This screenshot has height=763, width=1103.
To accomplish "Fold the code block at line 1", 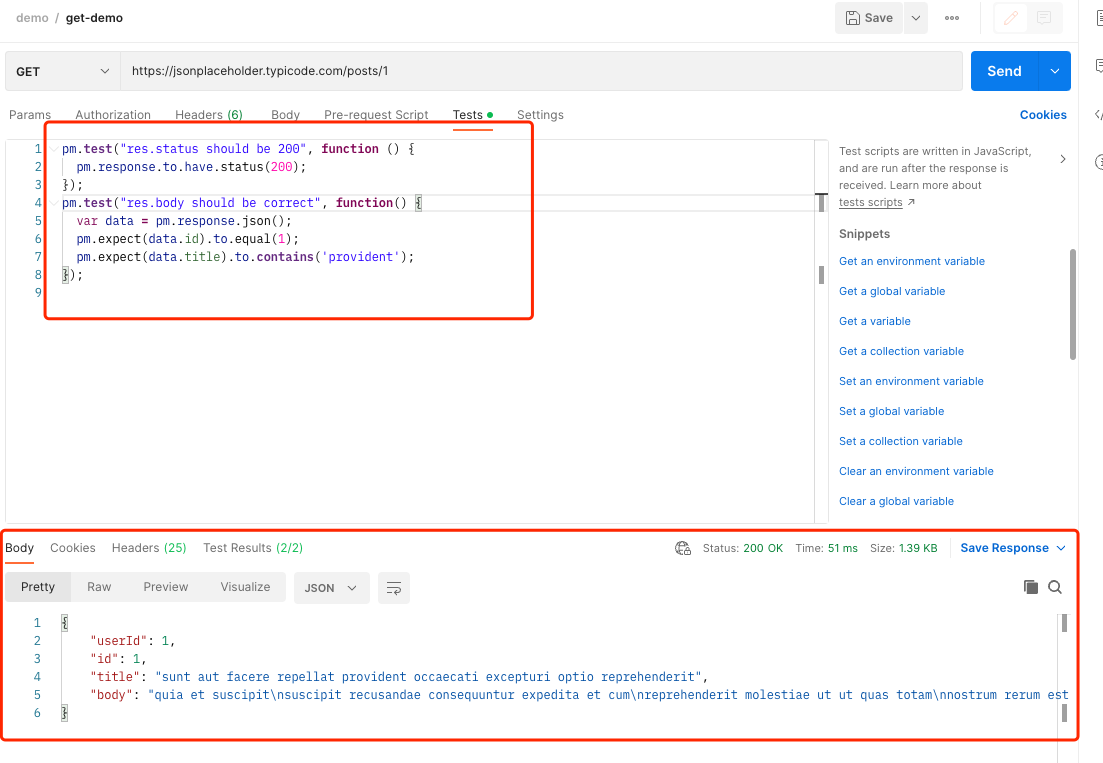I will pyautogui.click(x=53, y=149).
